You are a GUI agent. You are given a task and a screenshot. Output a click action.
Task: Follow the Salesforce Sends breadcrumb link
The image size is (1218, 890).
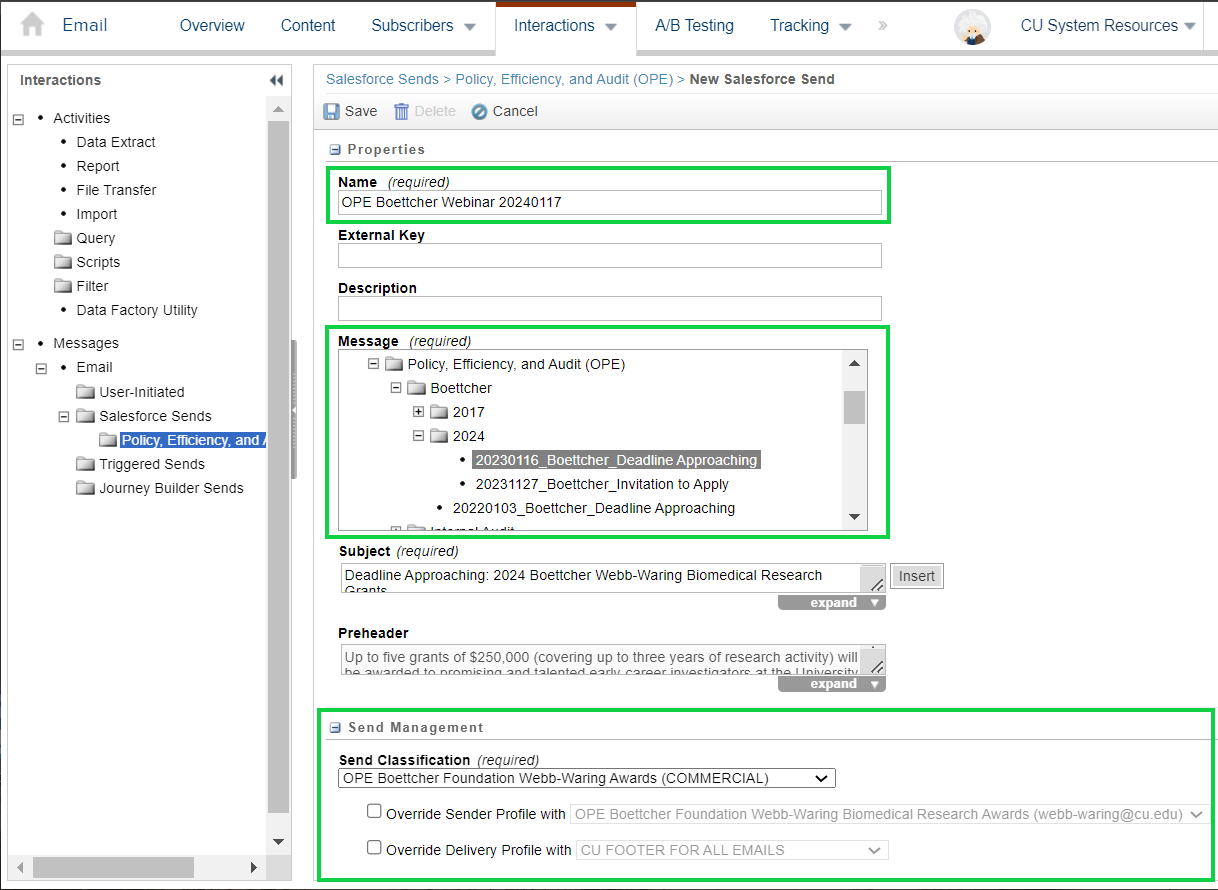click(382, 79)
